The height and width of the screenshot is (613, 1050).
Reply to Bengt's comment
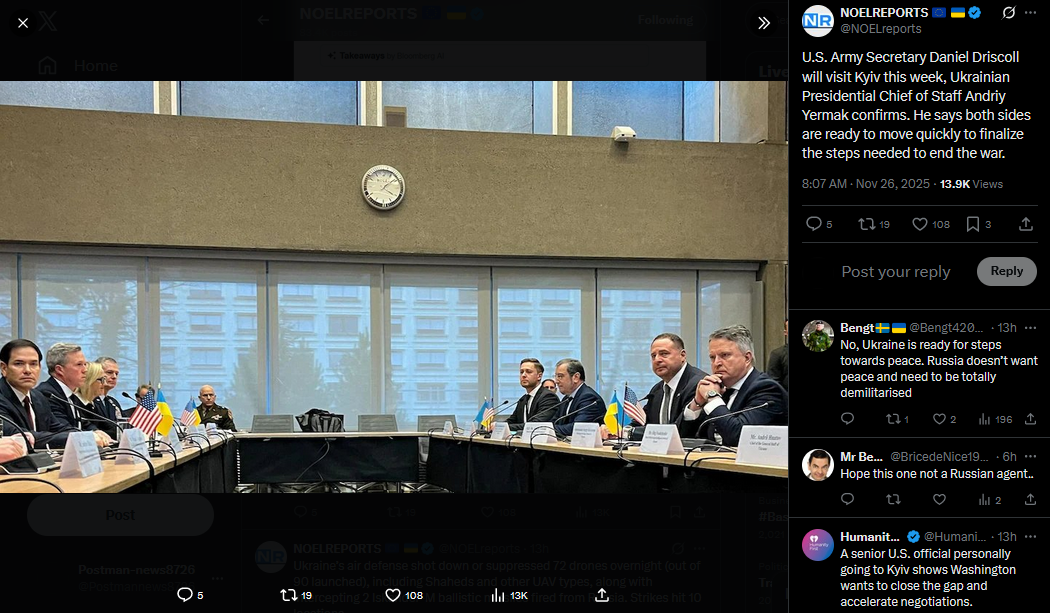[847, 419]
